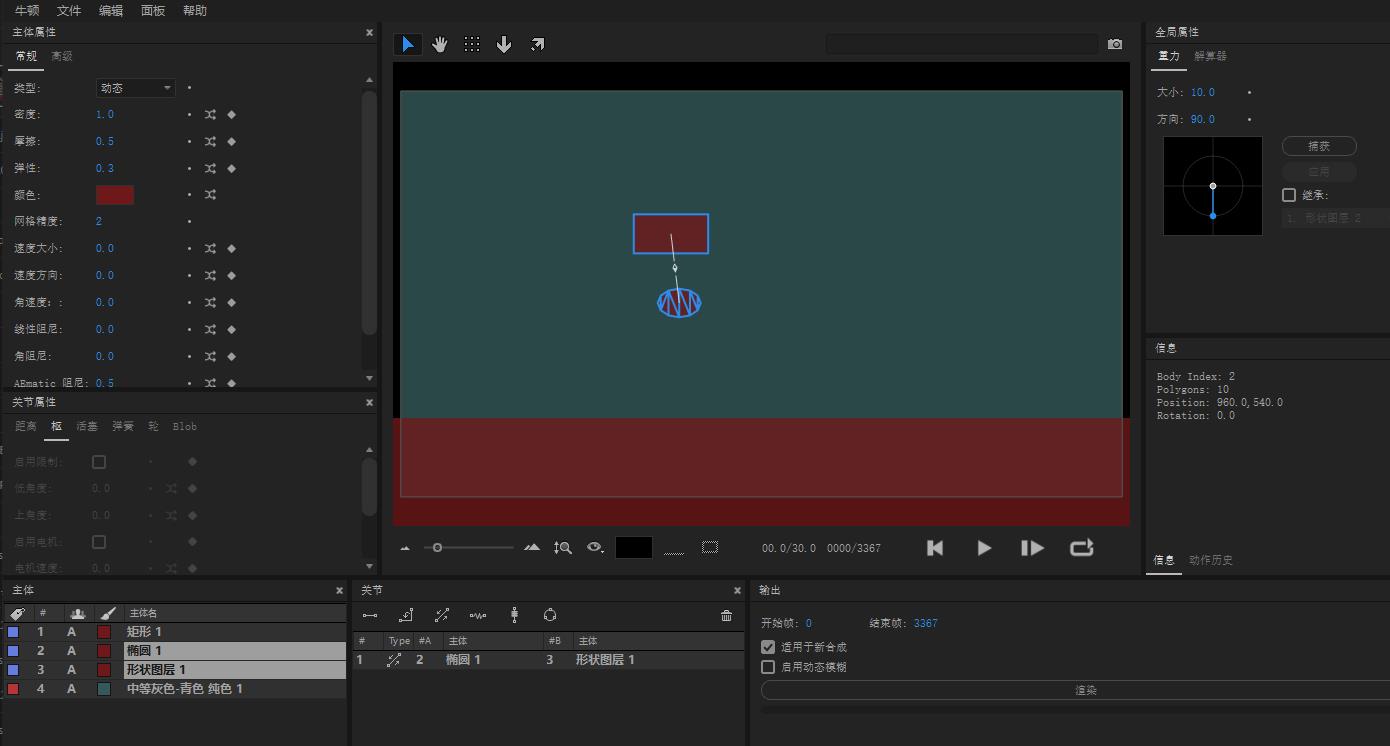The image size is (1390, 746).
Task: Click randomize icon for 线性阻尼
Action: pyautogui.click(x=210, y=329)
